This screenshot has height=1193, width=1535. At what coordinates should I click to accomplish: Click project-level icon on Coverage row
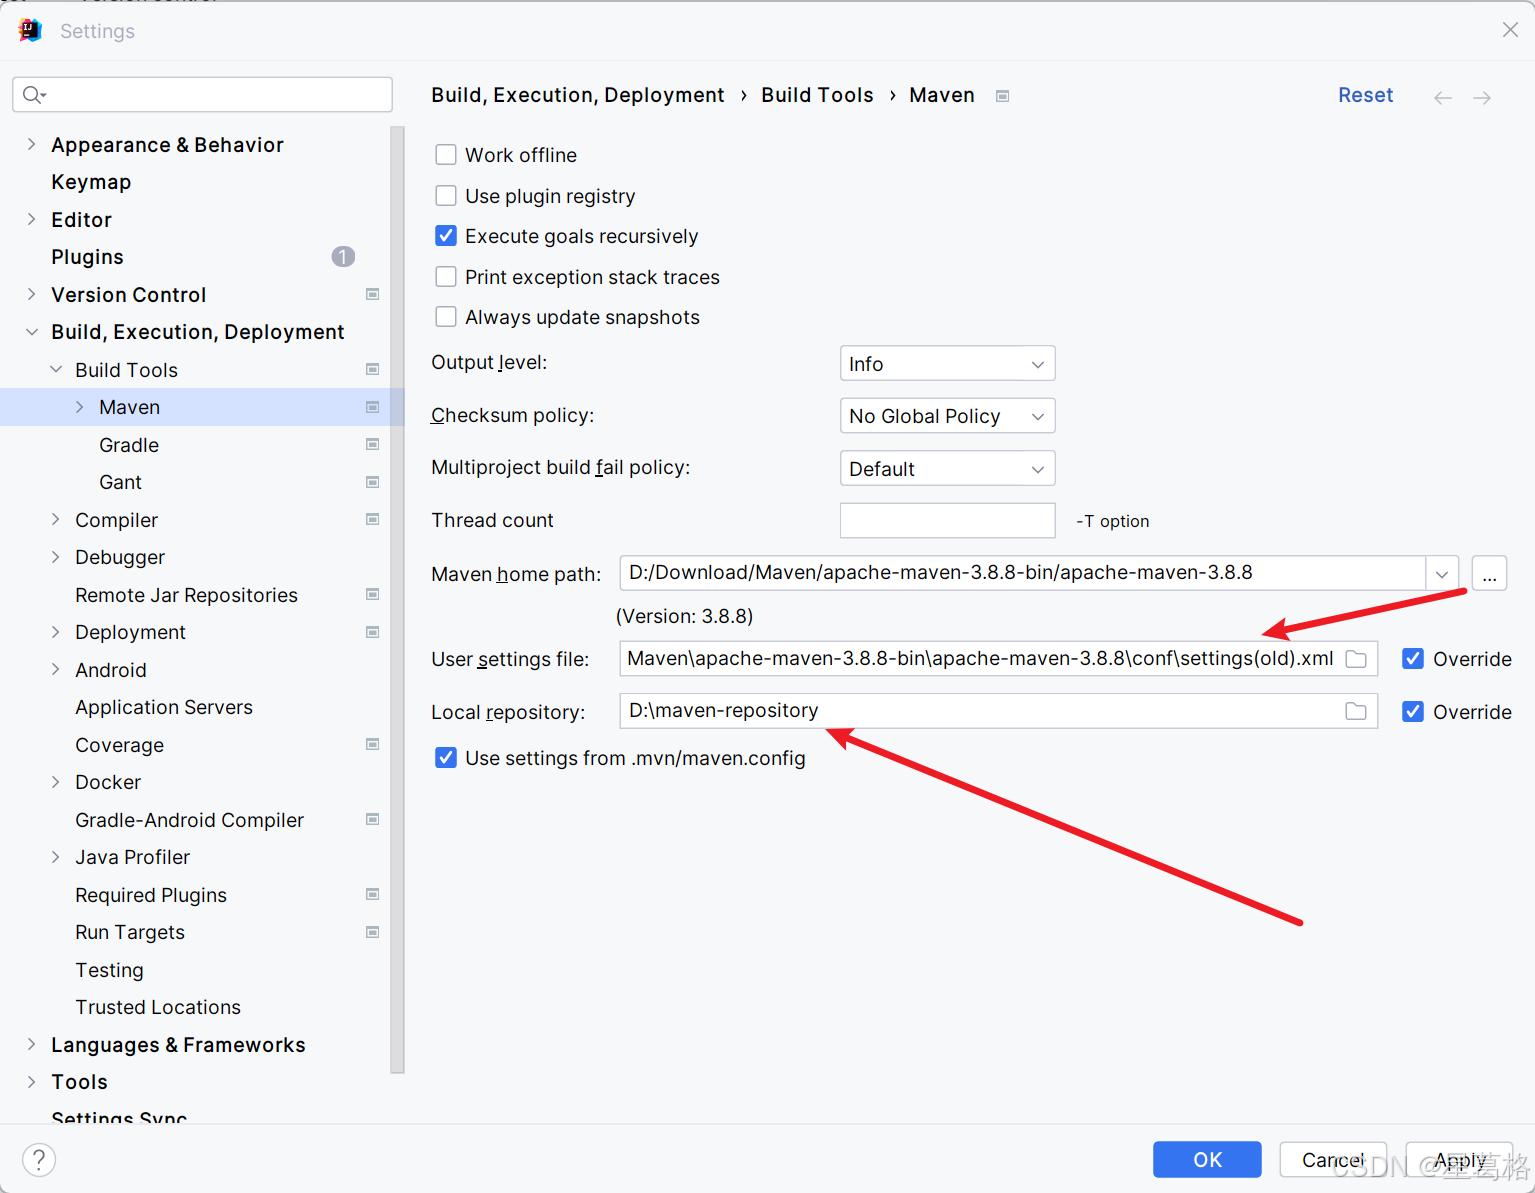373,744
